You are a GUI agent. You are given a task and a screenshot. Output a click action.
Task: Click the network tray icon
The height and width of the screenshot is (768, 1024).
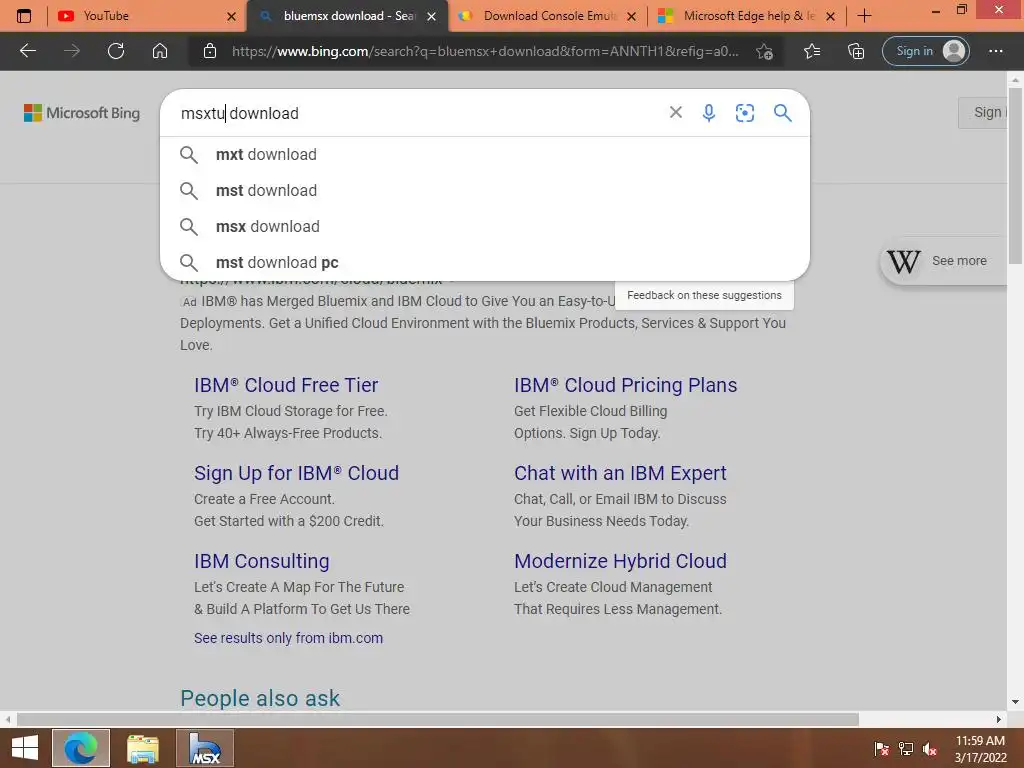[906, 749]
